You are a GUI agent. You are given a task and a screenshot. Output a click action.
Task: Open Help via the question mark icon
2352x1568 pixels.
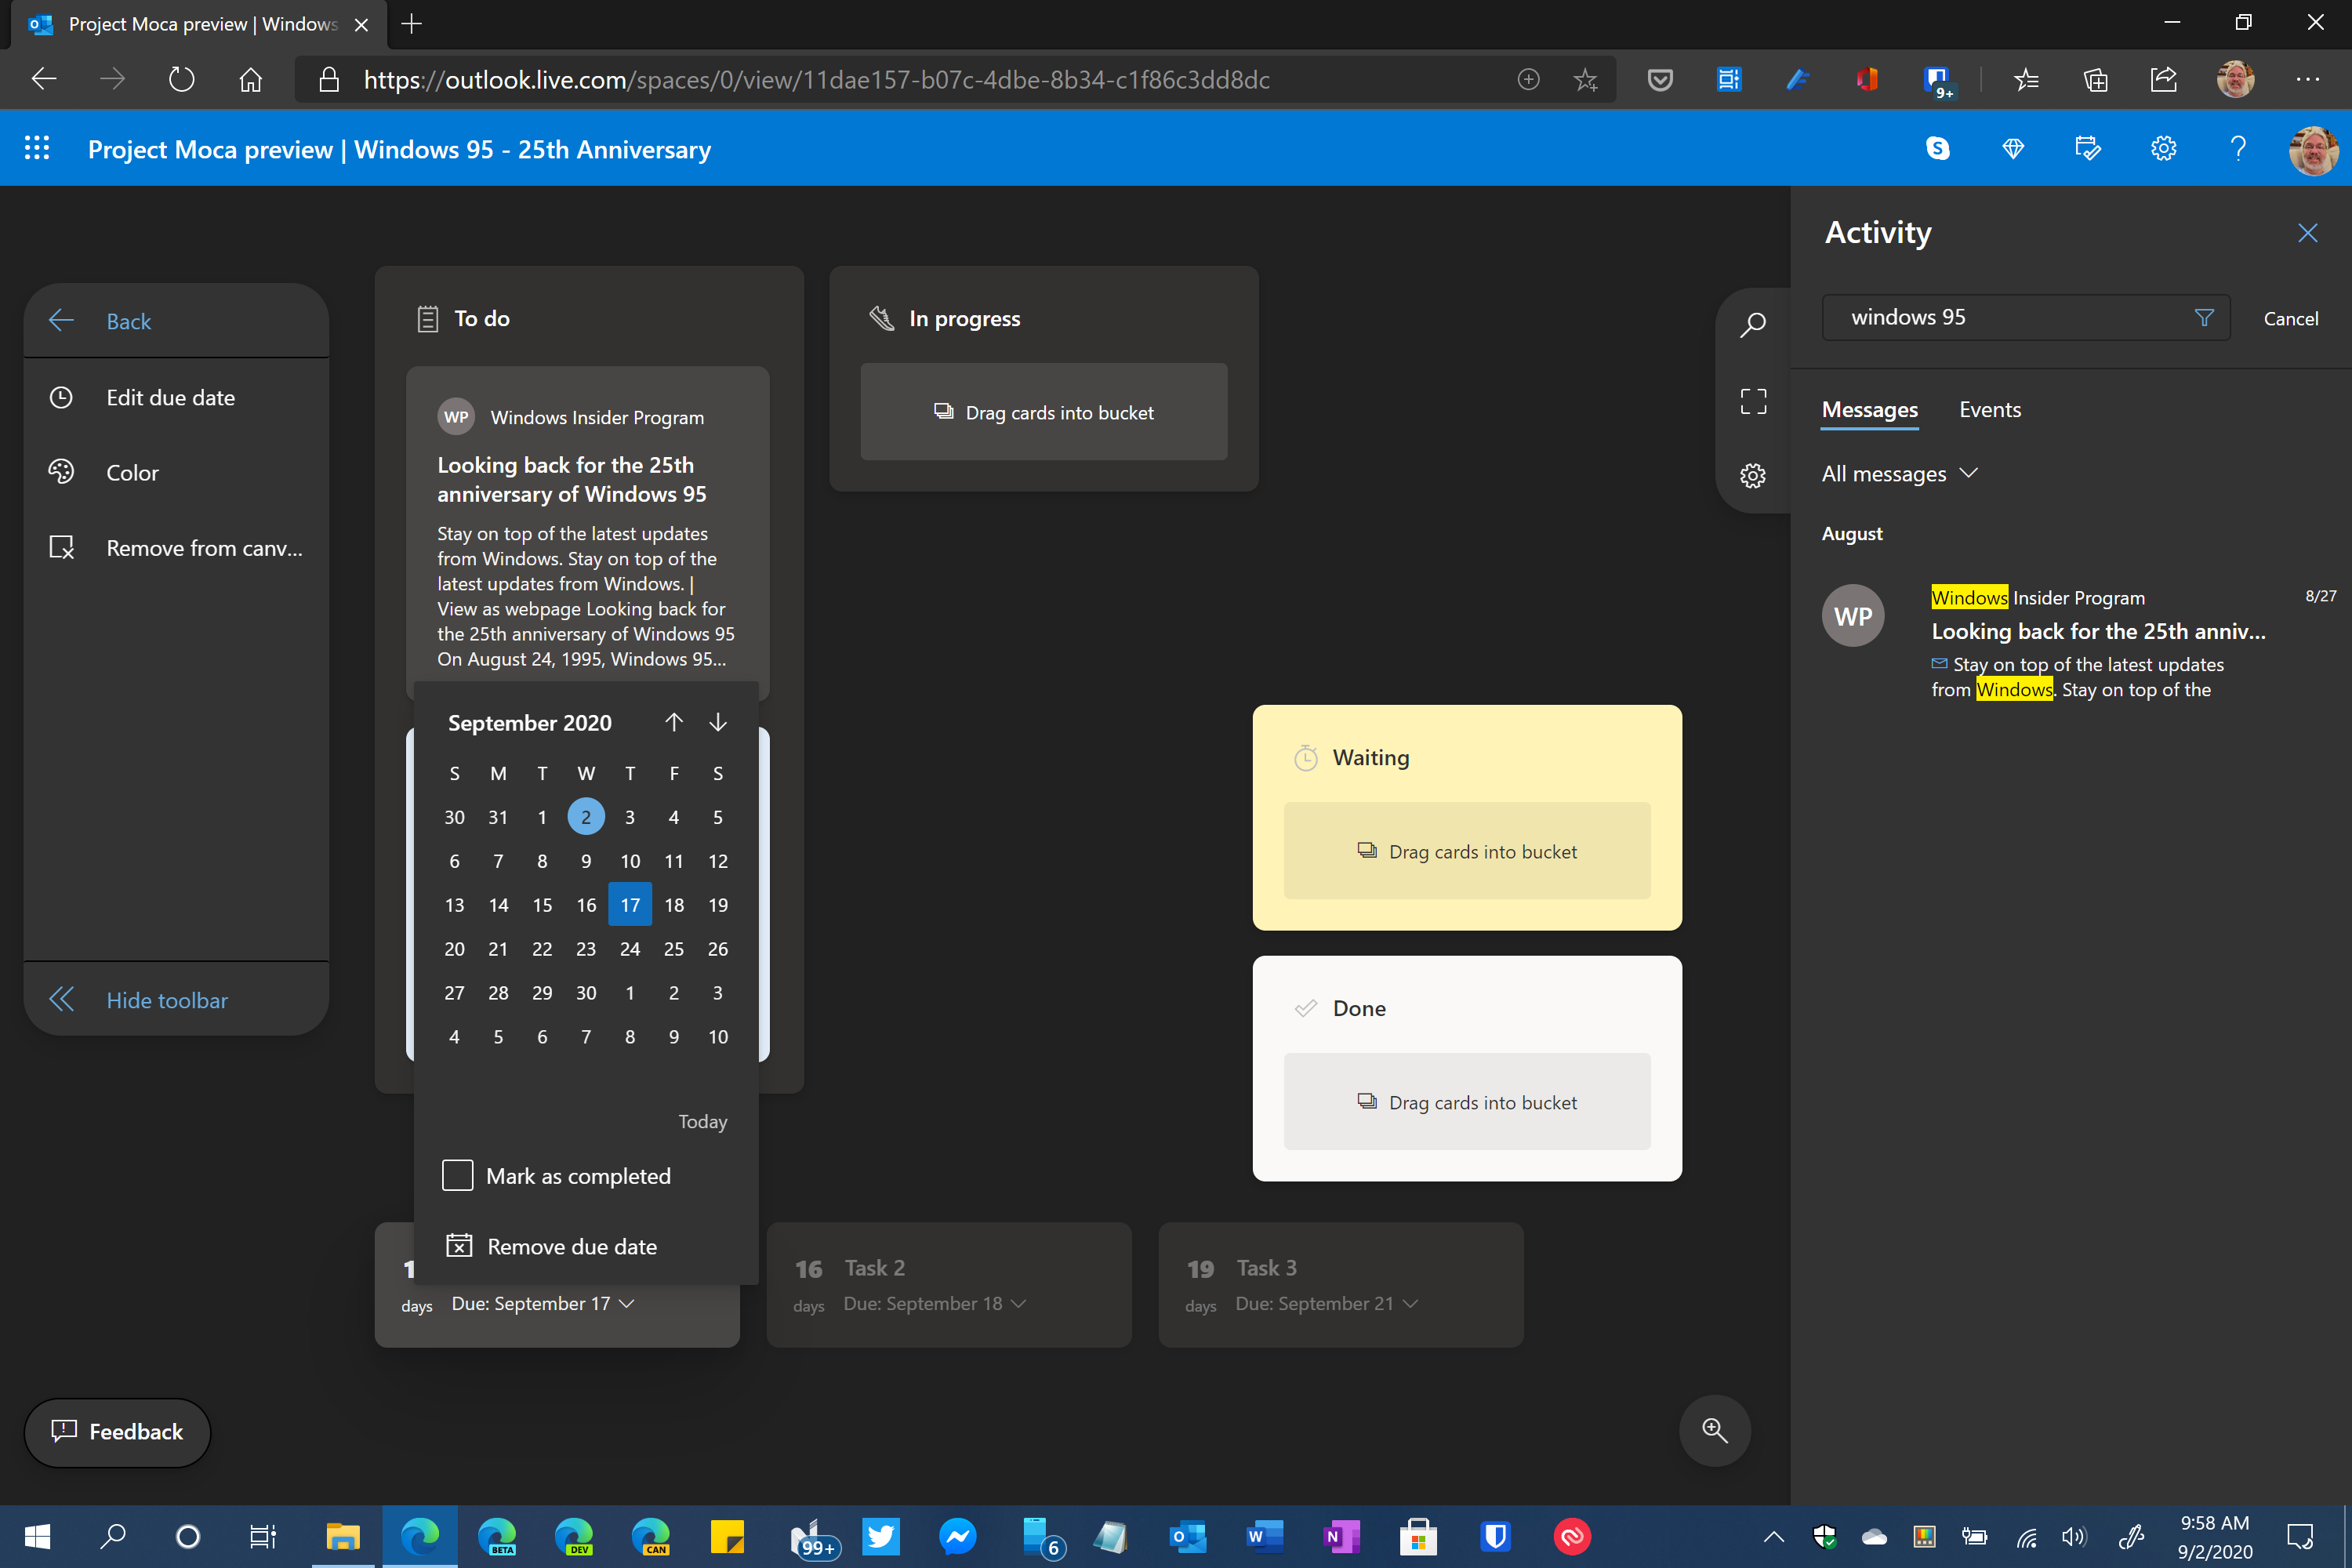2239,148
